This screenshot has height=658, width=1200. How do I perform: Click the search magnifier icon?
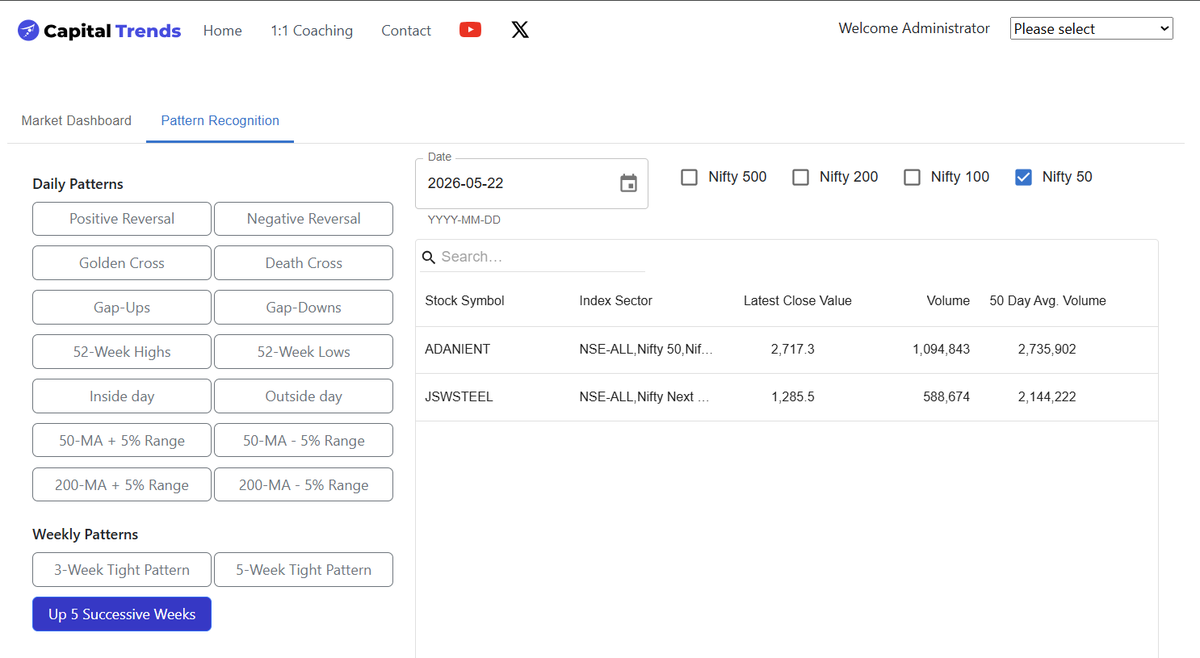[429, 257]
